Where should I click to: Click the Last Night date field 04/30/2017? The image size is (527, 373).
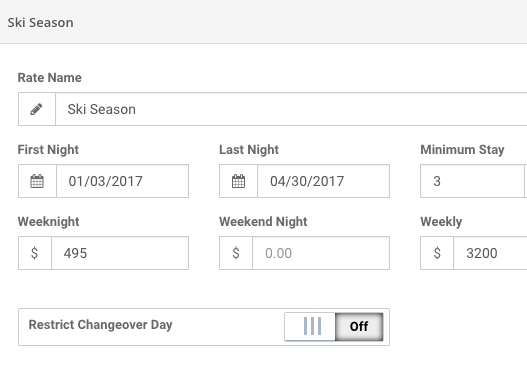[x=323, y=181]
